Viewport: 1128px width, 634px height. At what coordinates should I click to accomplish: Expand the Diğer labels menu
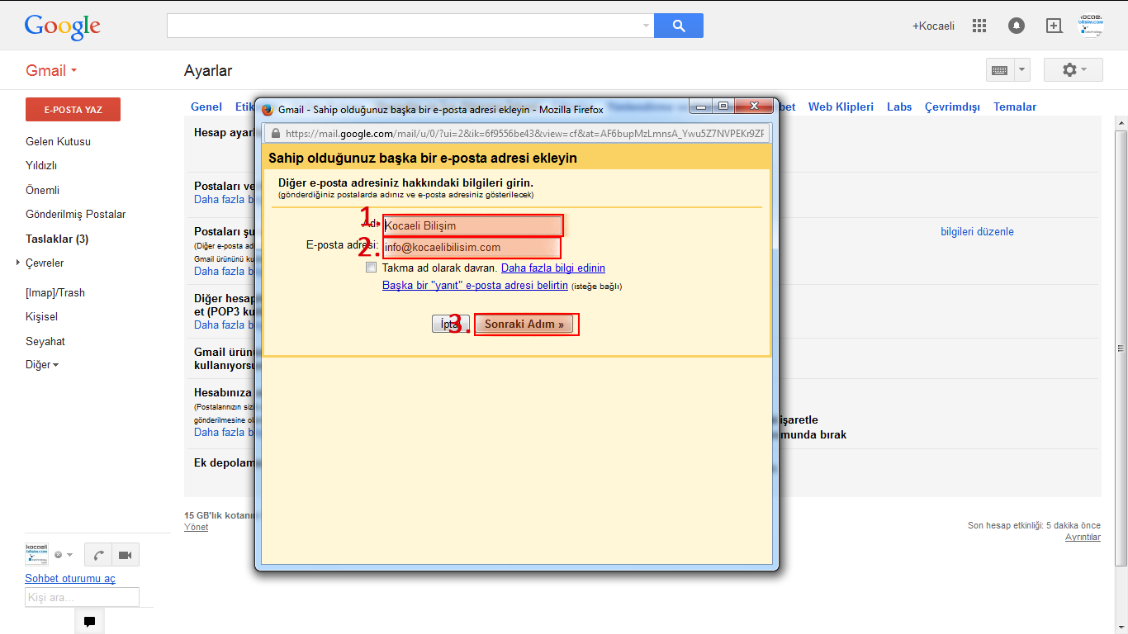tap(42, 365)
